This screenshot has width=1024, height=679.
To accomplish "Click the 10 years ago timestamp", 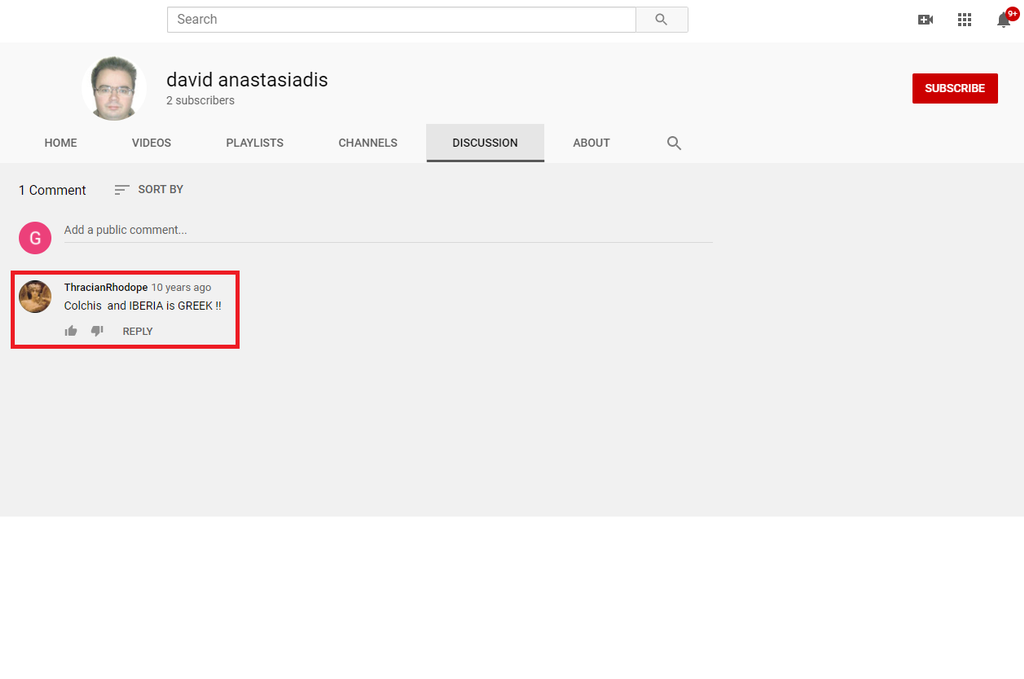I will (182, 287).
